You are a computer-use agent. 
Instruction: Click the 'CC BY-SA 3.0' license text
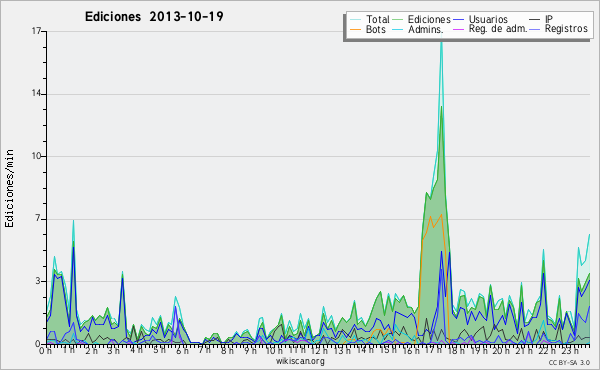[569, 362]
